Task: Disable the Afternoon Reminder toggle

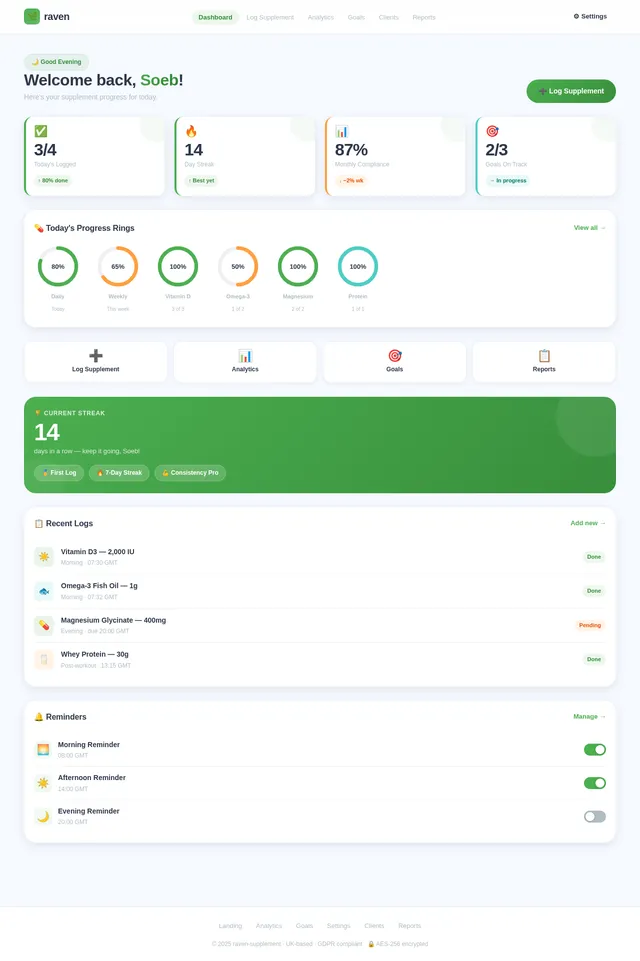Action: tap(595, 783)
